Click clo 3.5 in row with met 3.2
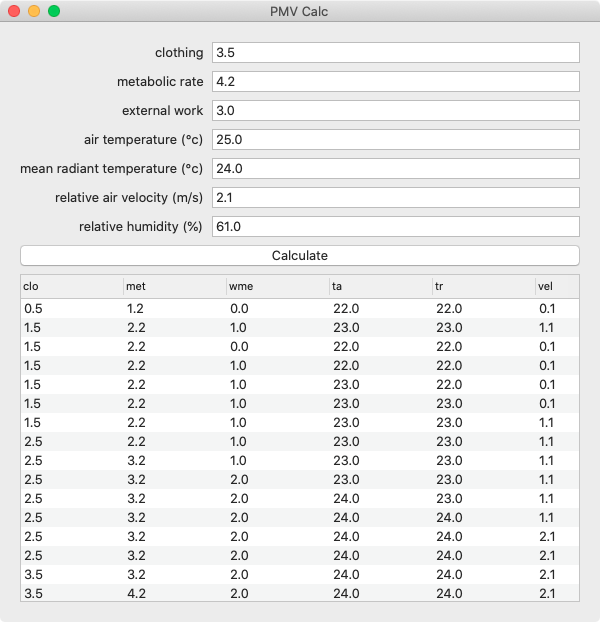This screenshot has height=622, width=600. 33,574
